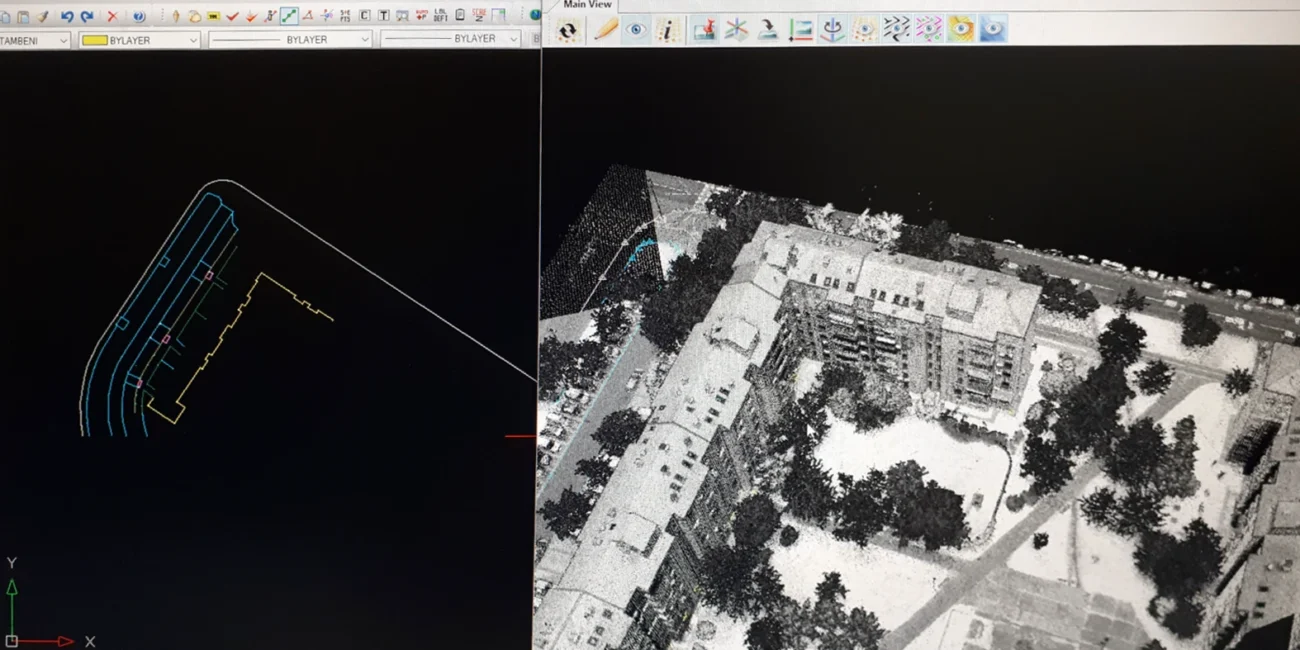
Task: Click the Redo arrow icon
Action: [87, 16]
